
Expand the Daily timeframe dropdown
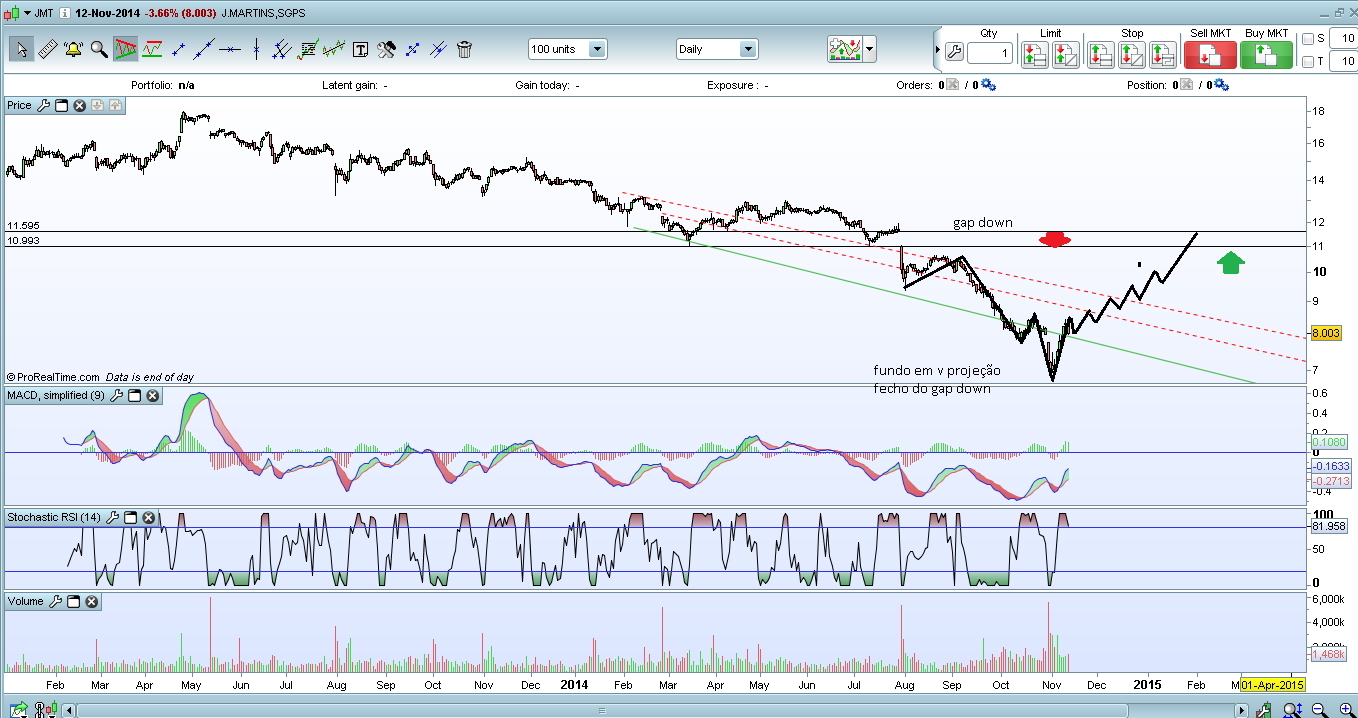747,49
